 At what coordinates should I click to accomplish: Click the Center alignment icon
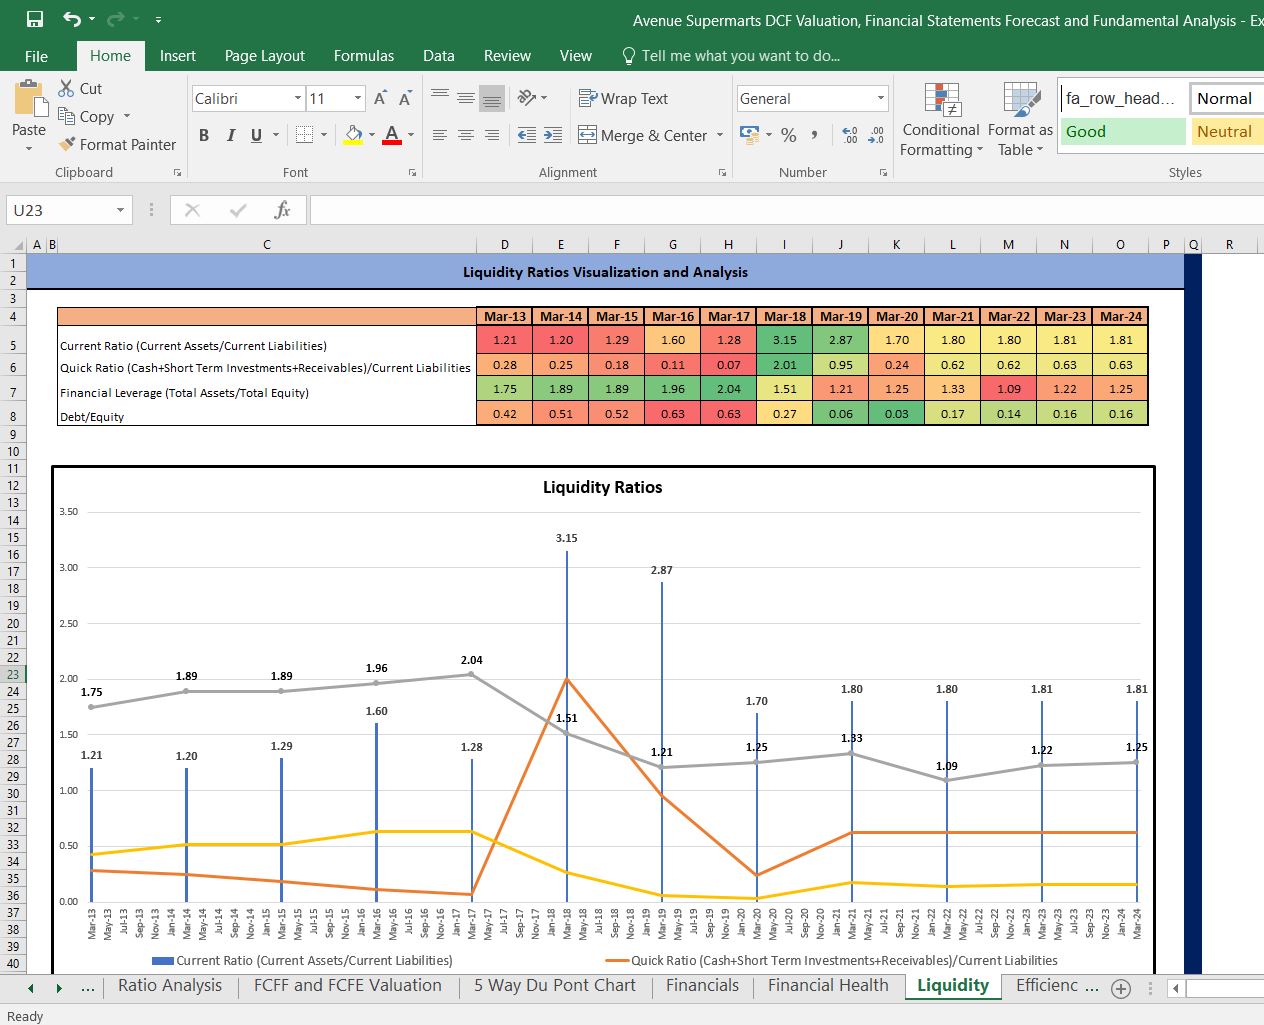[x=466, y=135]
